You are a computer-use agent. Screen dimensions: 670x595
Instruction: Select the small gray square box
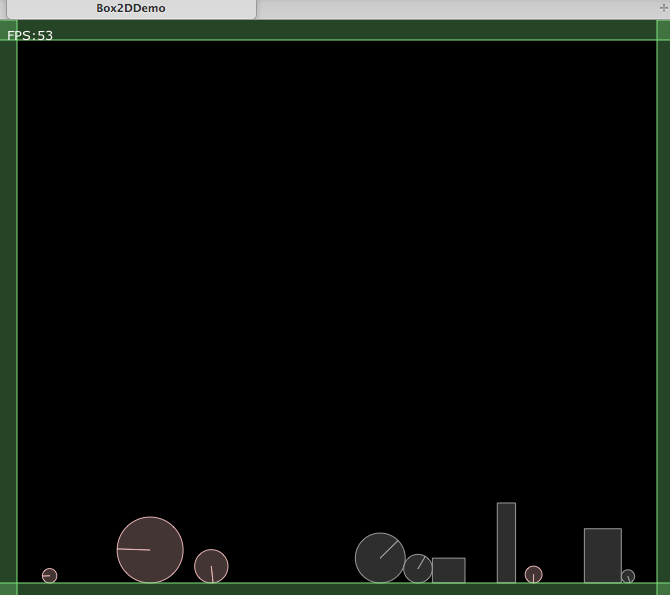tap(449, 570)
